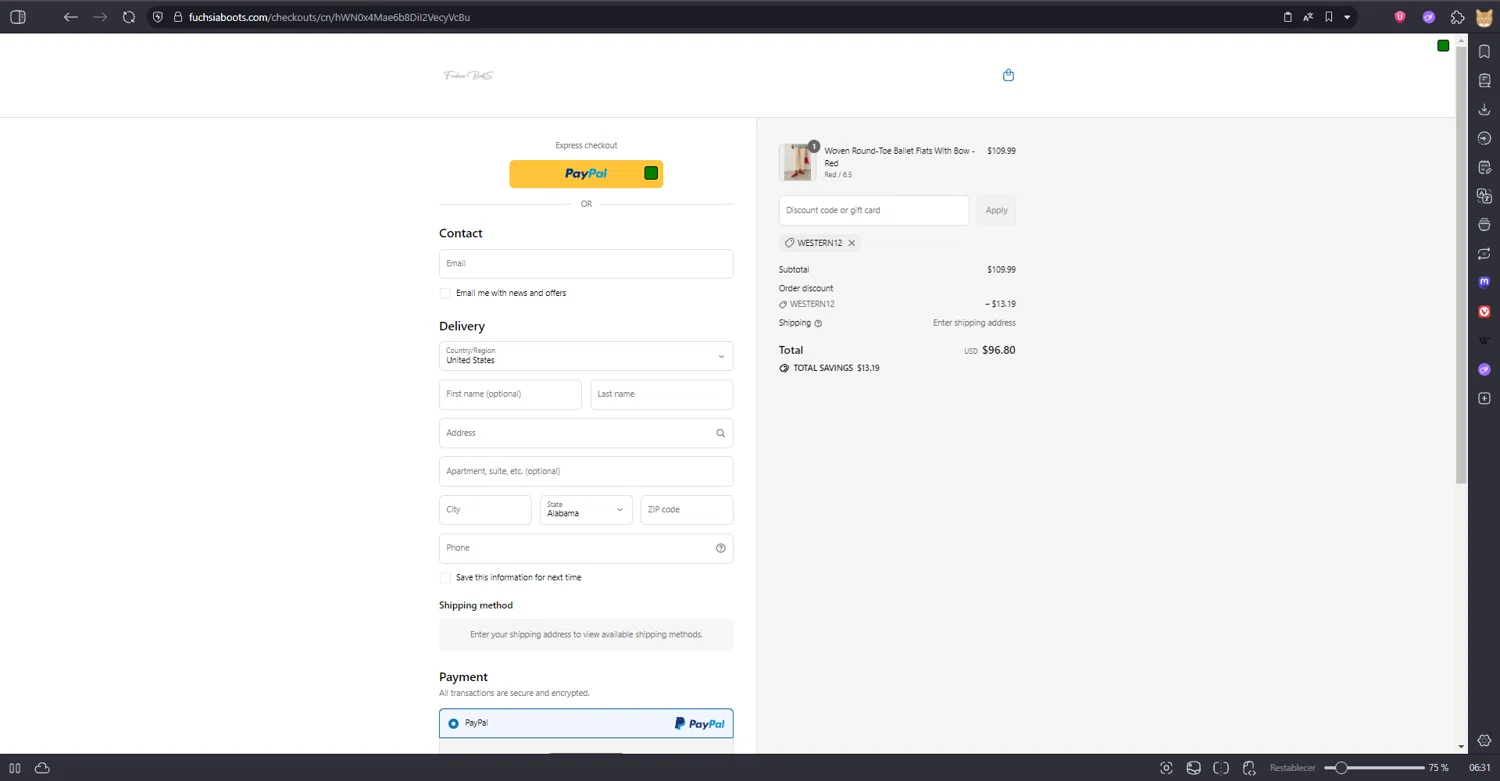Viewport: 1500px width, 781px height.
Task: Open the History panel
Action: click(1485, 138)
